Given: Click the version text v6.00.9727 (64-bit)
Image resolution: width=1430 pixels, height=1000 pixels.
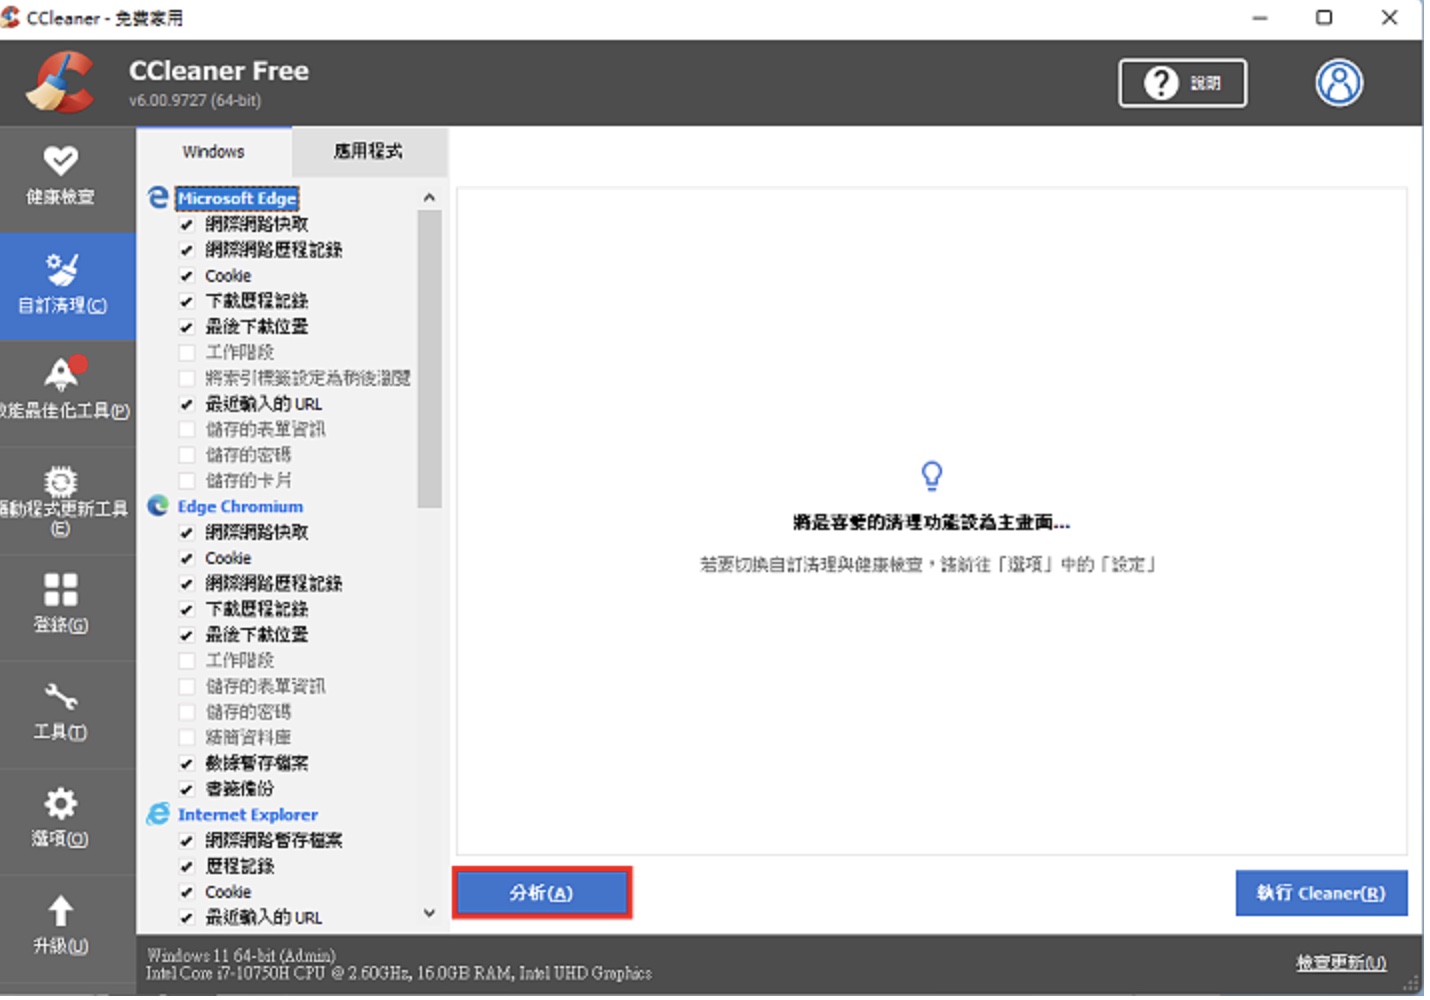Looking at the screenshot, I should (195, 100).
